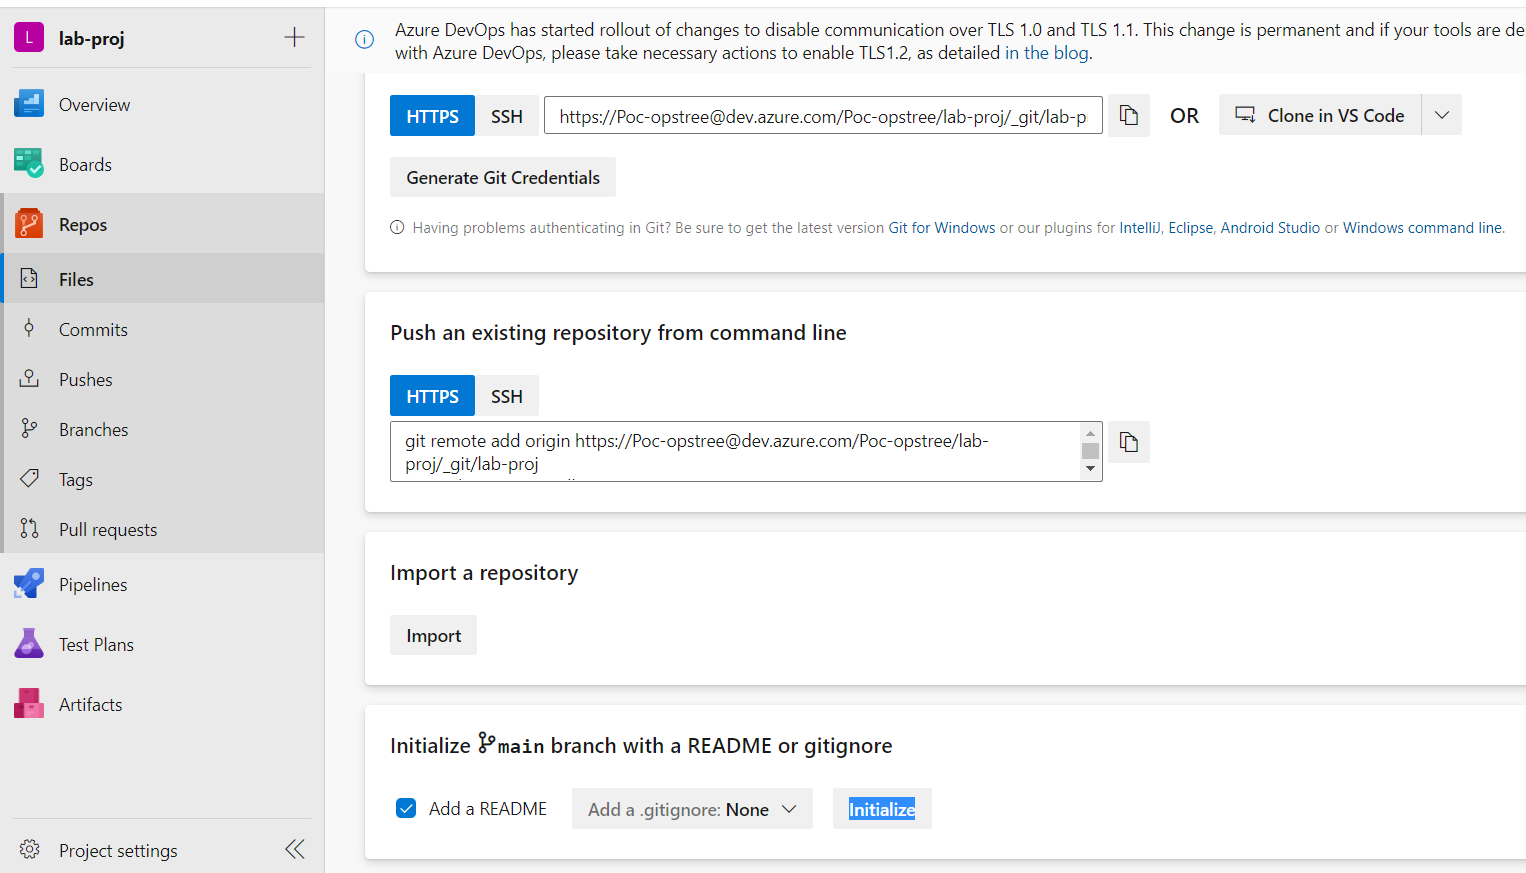
Task: Click the lab-proj project avatar icon
Action: tap(29, 38)
